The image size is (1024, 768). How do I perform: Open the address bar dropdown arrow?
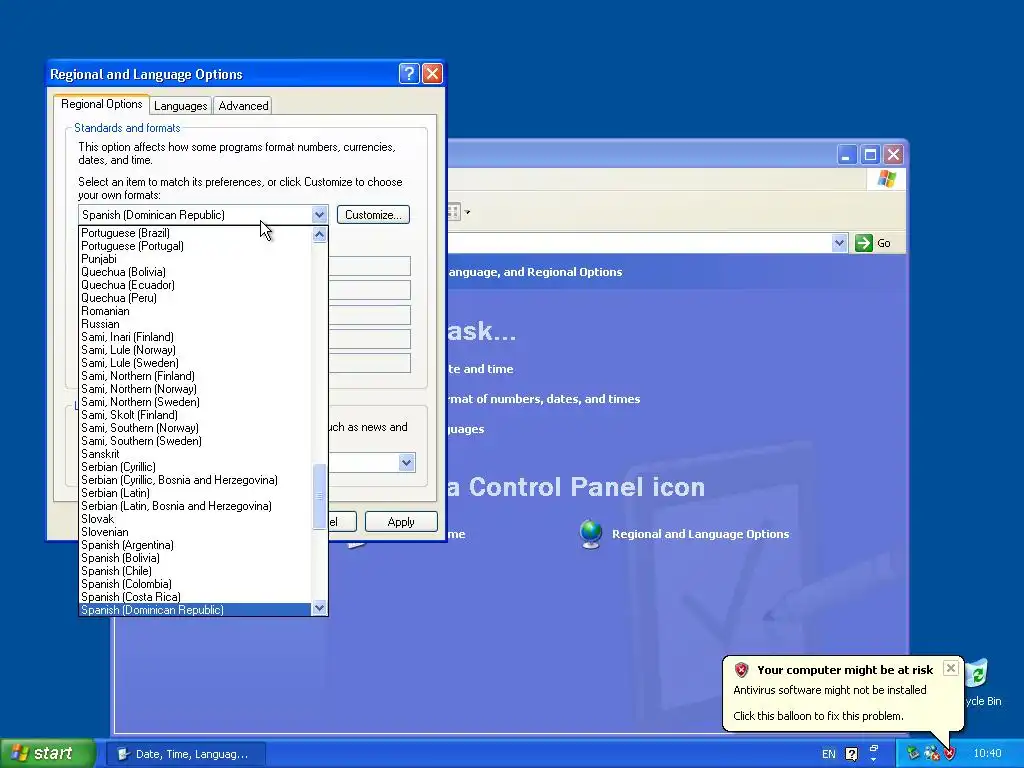pyautogui.click(x=839, y=243)
